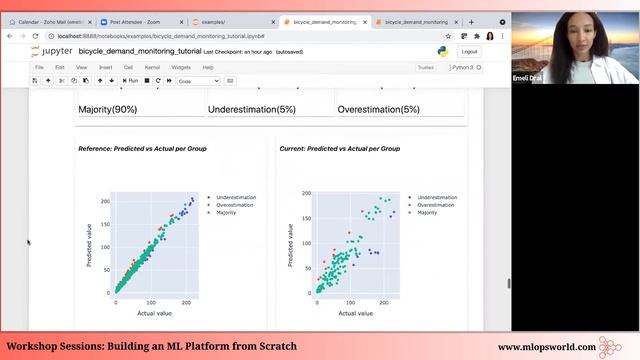Bookmark this page with star icon

tap(448, 36)
